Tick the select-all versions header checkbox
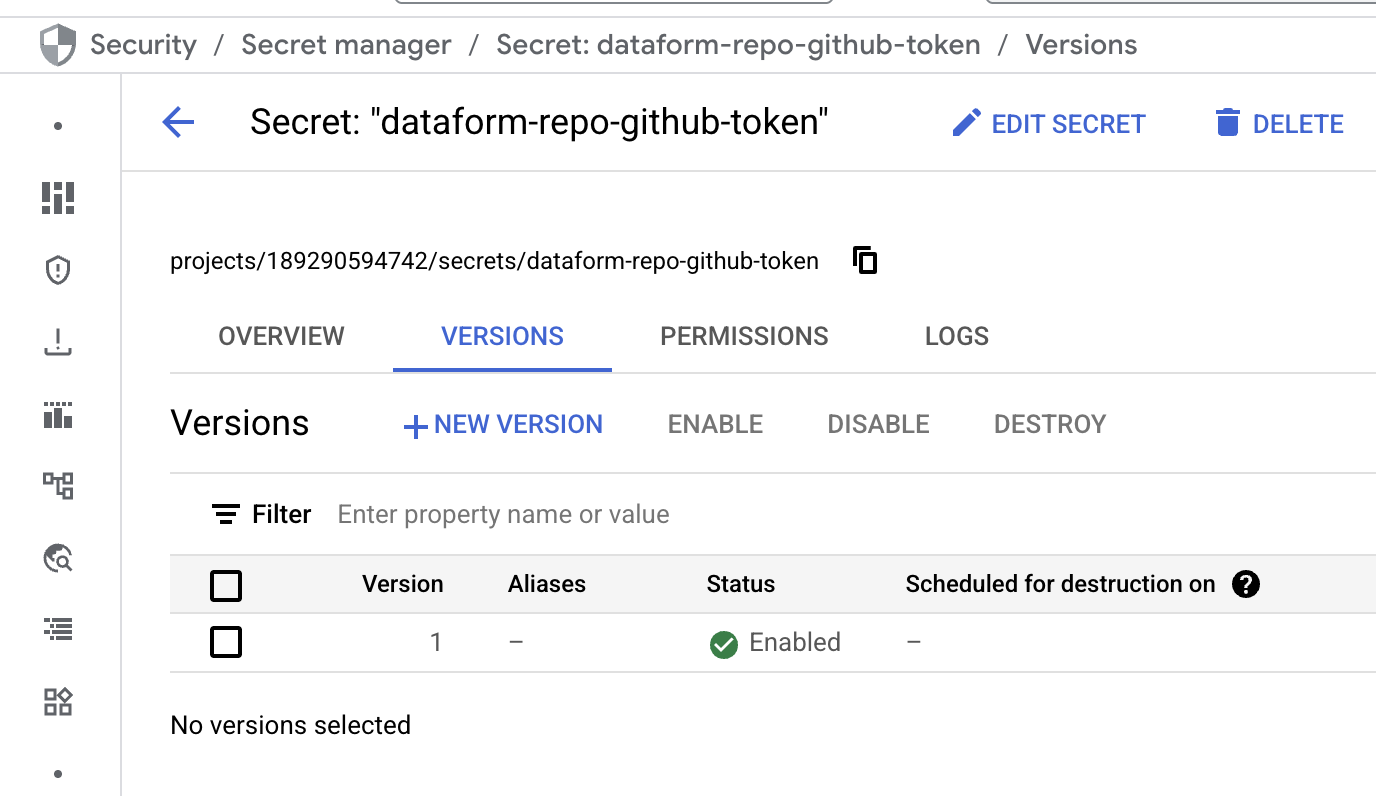Screen dimensions: 1376x796 [226, 585]
